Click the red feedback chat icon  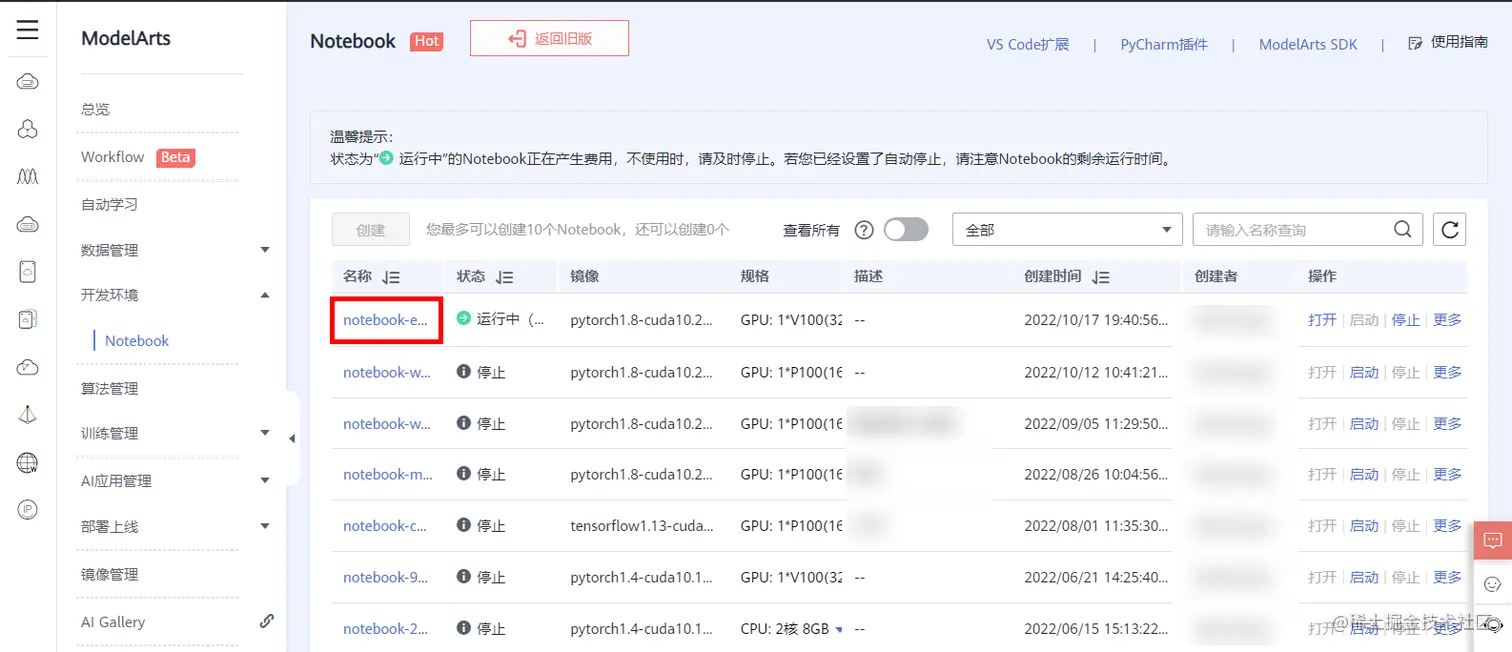tap(1492, 541)
